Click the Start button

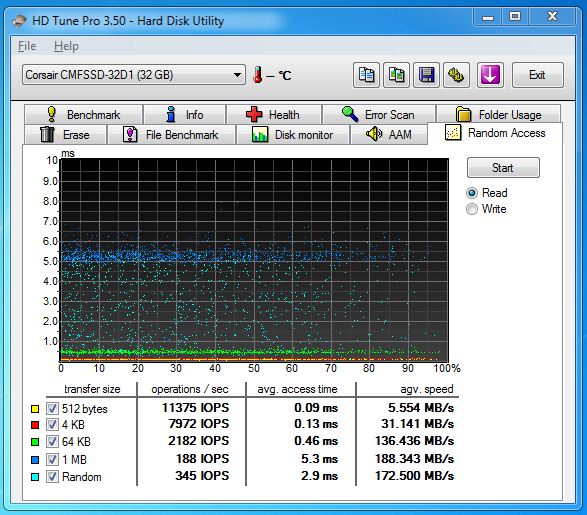pyautogui.click(x=503, y=168)
